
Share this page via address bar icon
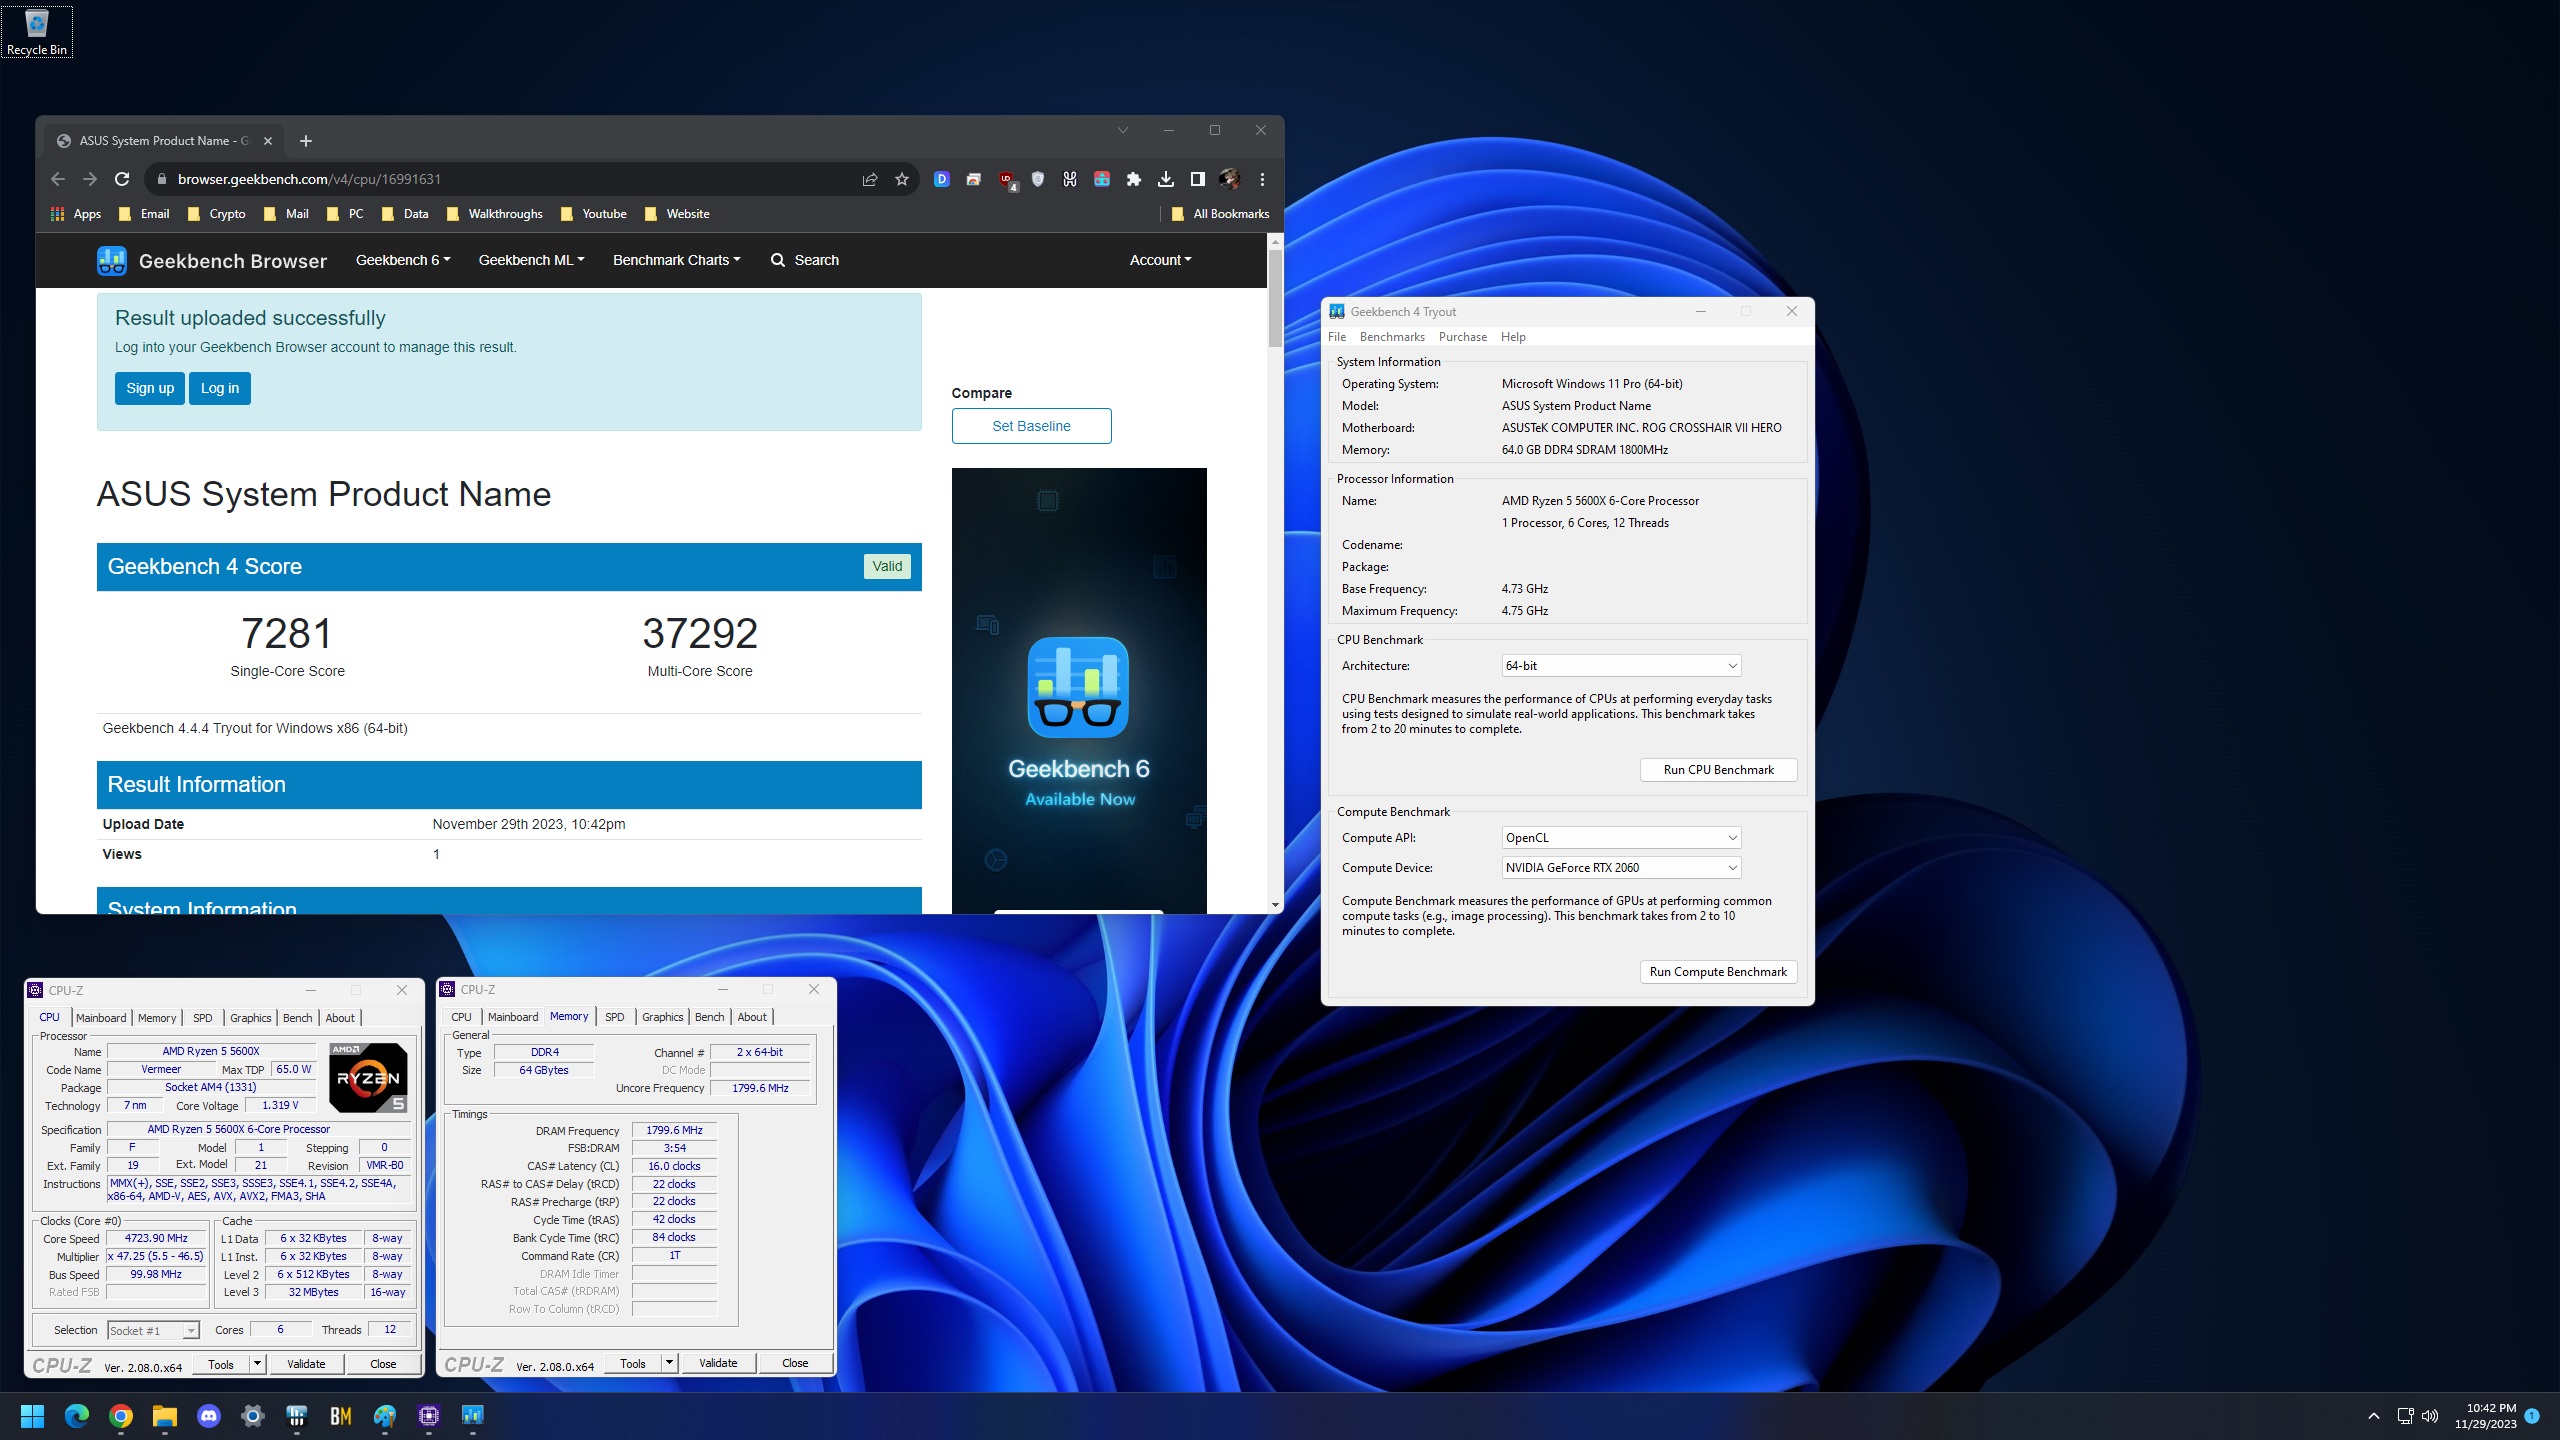870,179
